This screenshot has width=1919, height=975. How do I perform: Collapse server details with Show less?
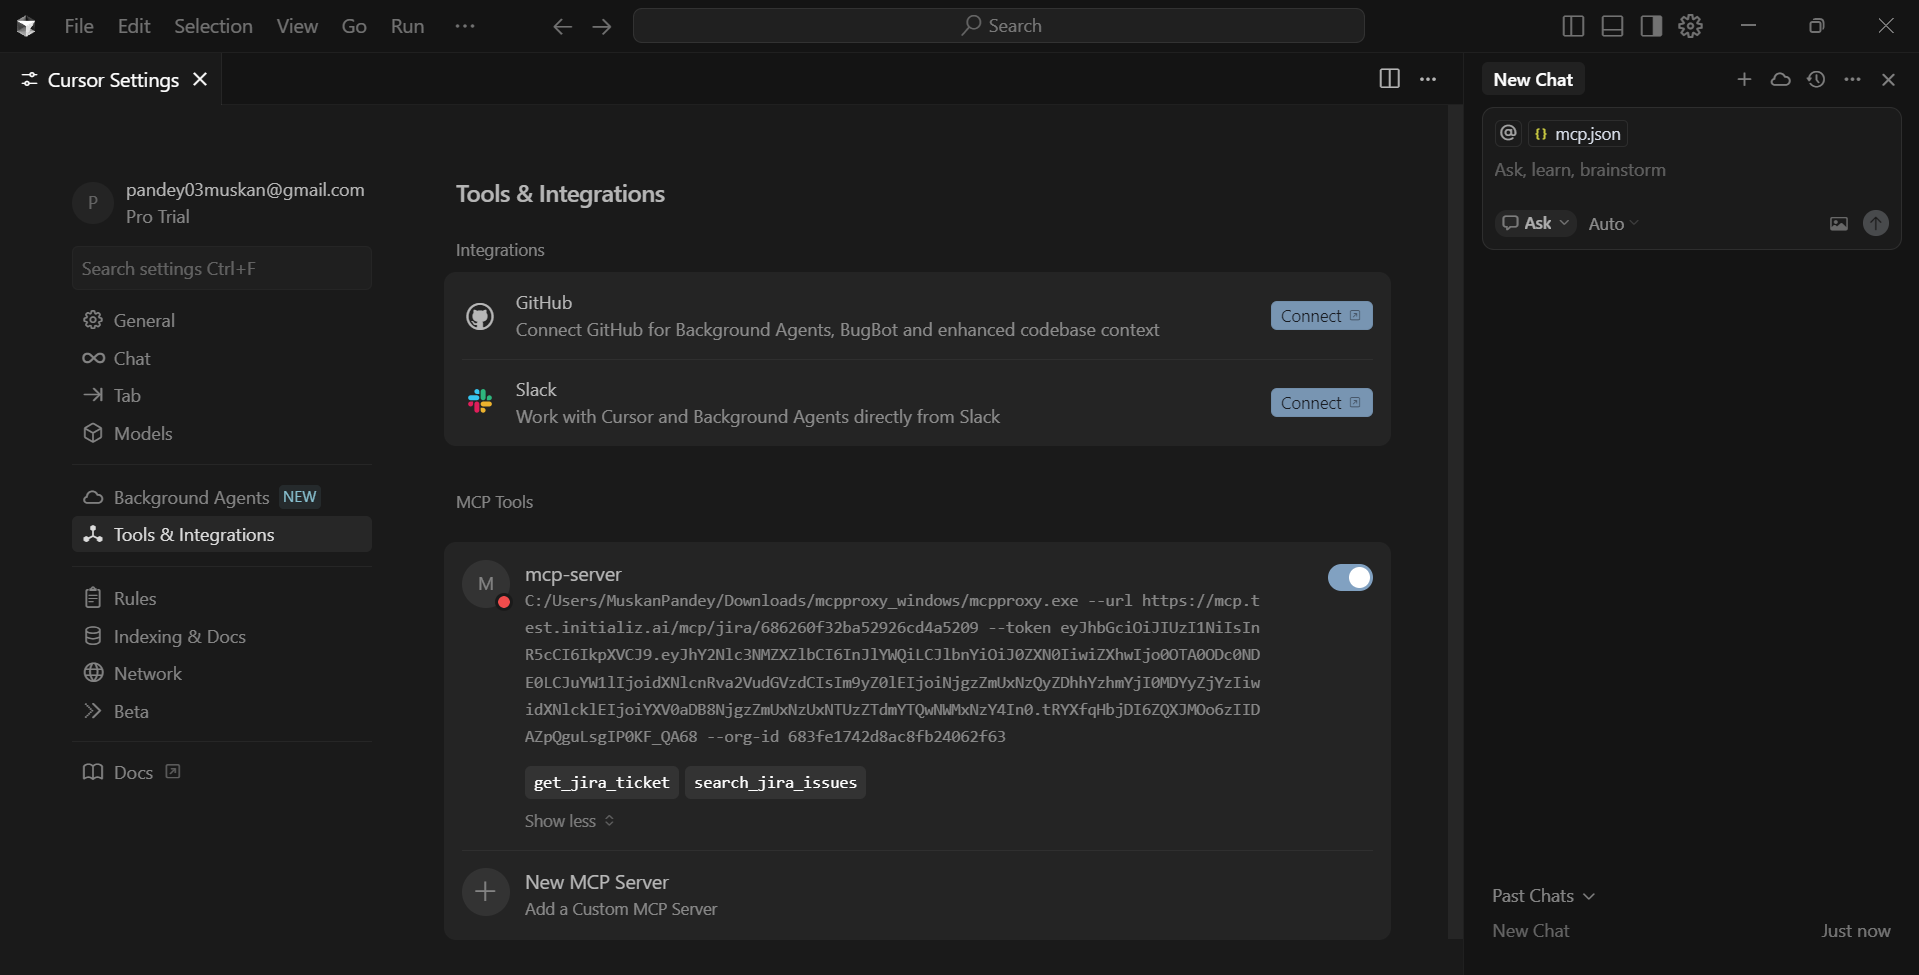(x=569, y=821)
